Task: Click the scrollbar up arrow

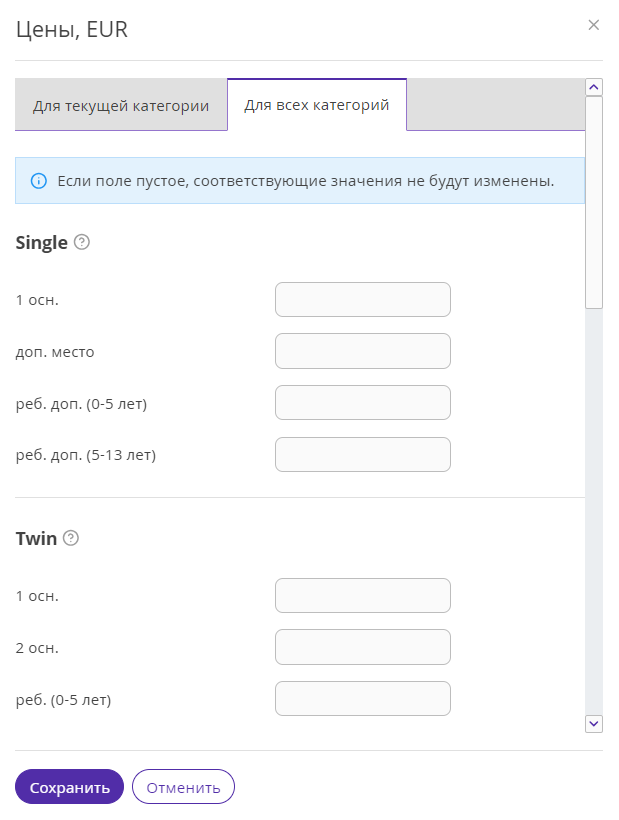Action: [x=593, y=87]
